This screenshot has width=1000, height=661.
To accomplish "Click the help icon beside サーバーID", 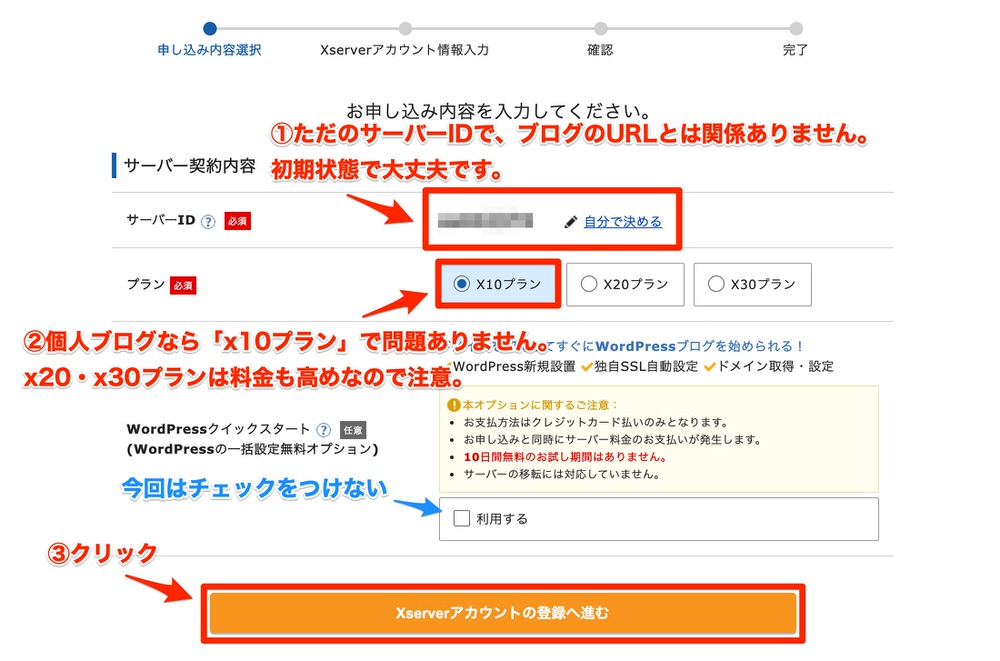I will (x=208, y=221).
